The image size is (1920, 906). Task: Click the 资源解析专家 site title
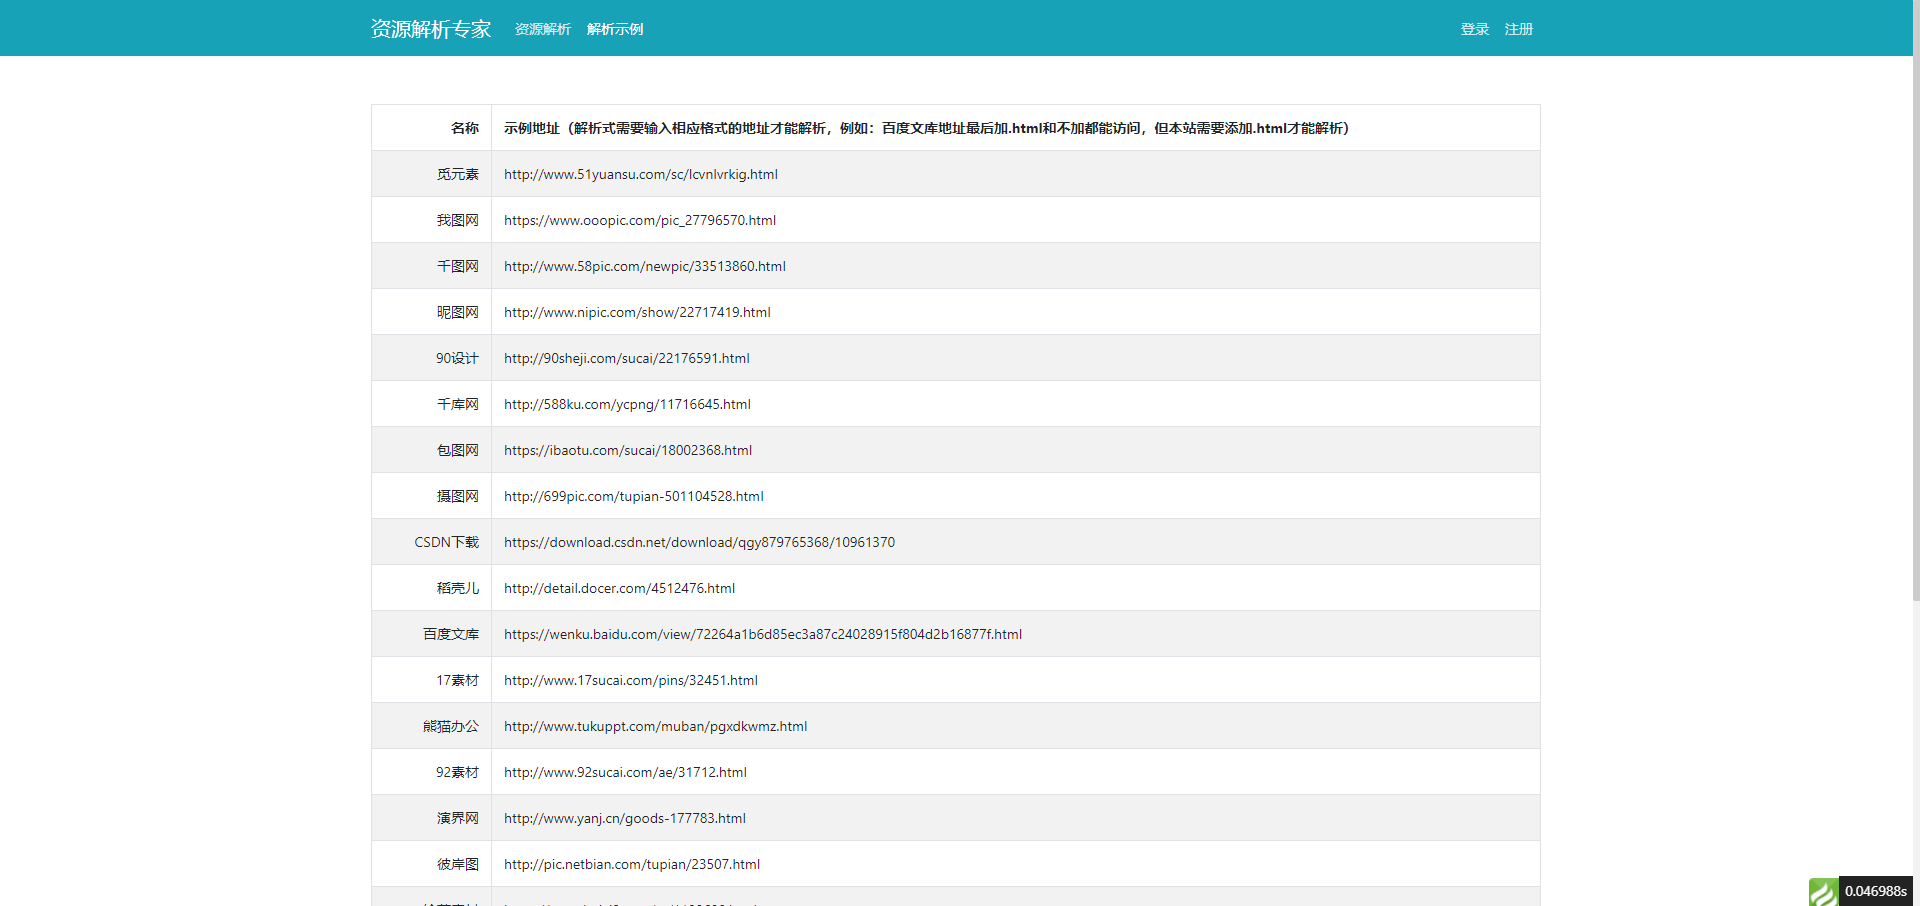click(x=431, y=29)
